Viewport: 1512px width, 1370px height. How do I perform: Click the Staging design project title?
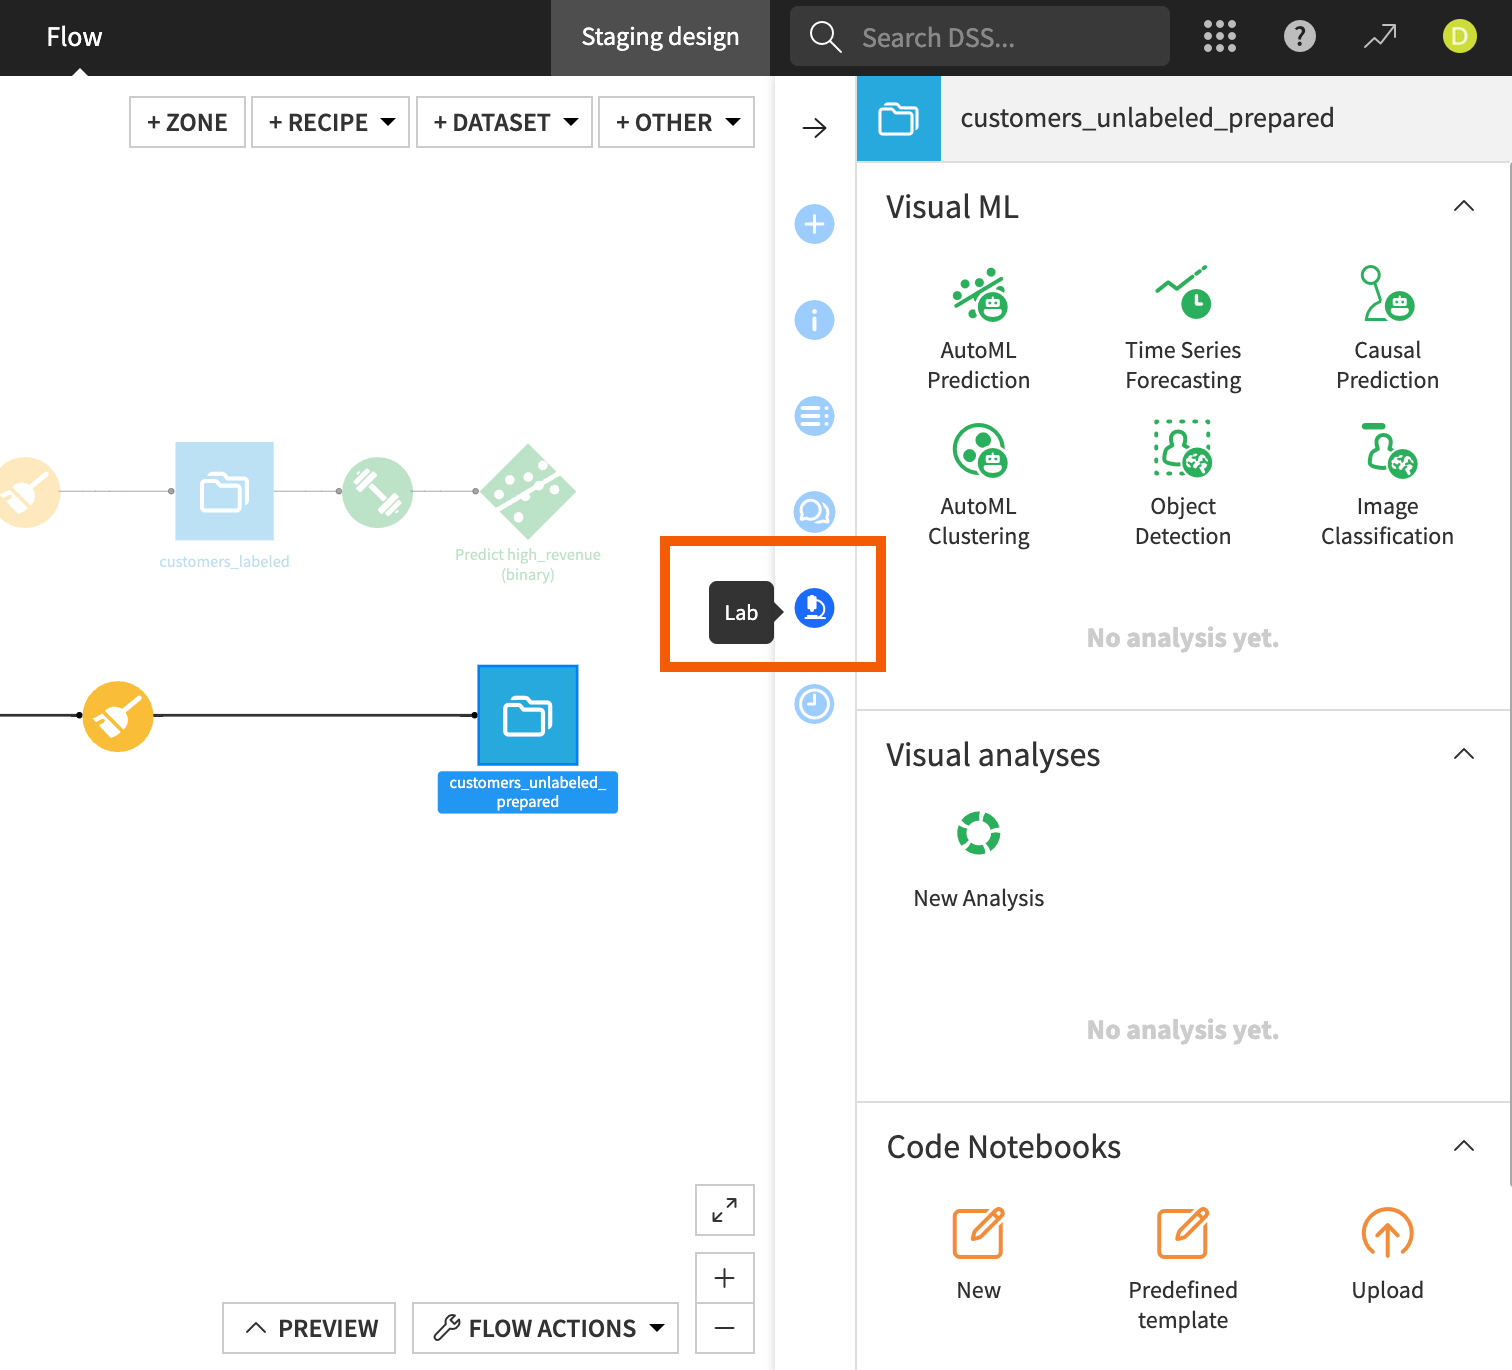(660, 37)
